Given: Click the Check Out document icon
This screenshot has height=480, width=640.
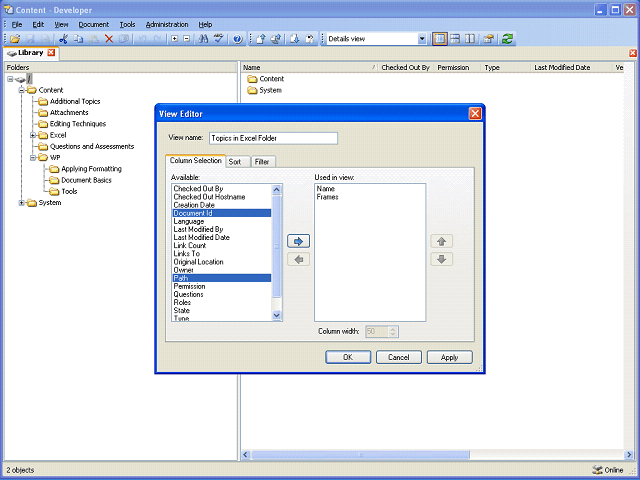Looking at the screenshot, I should [x=294, y=39].
